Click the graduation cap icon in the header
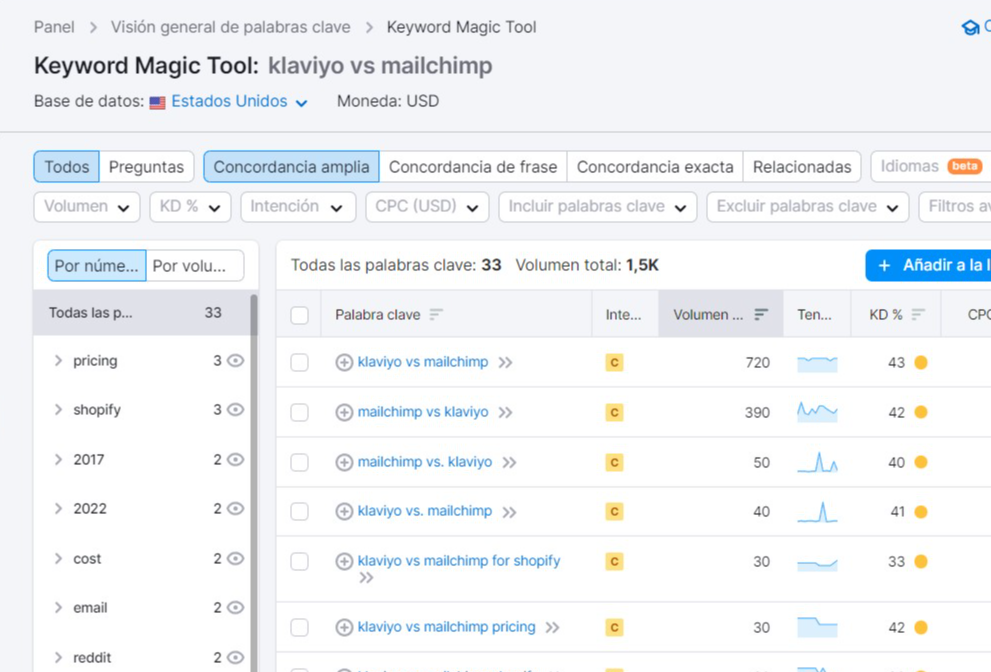 pos(970,27)
